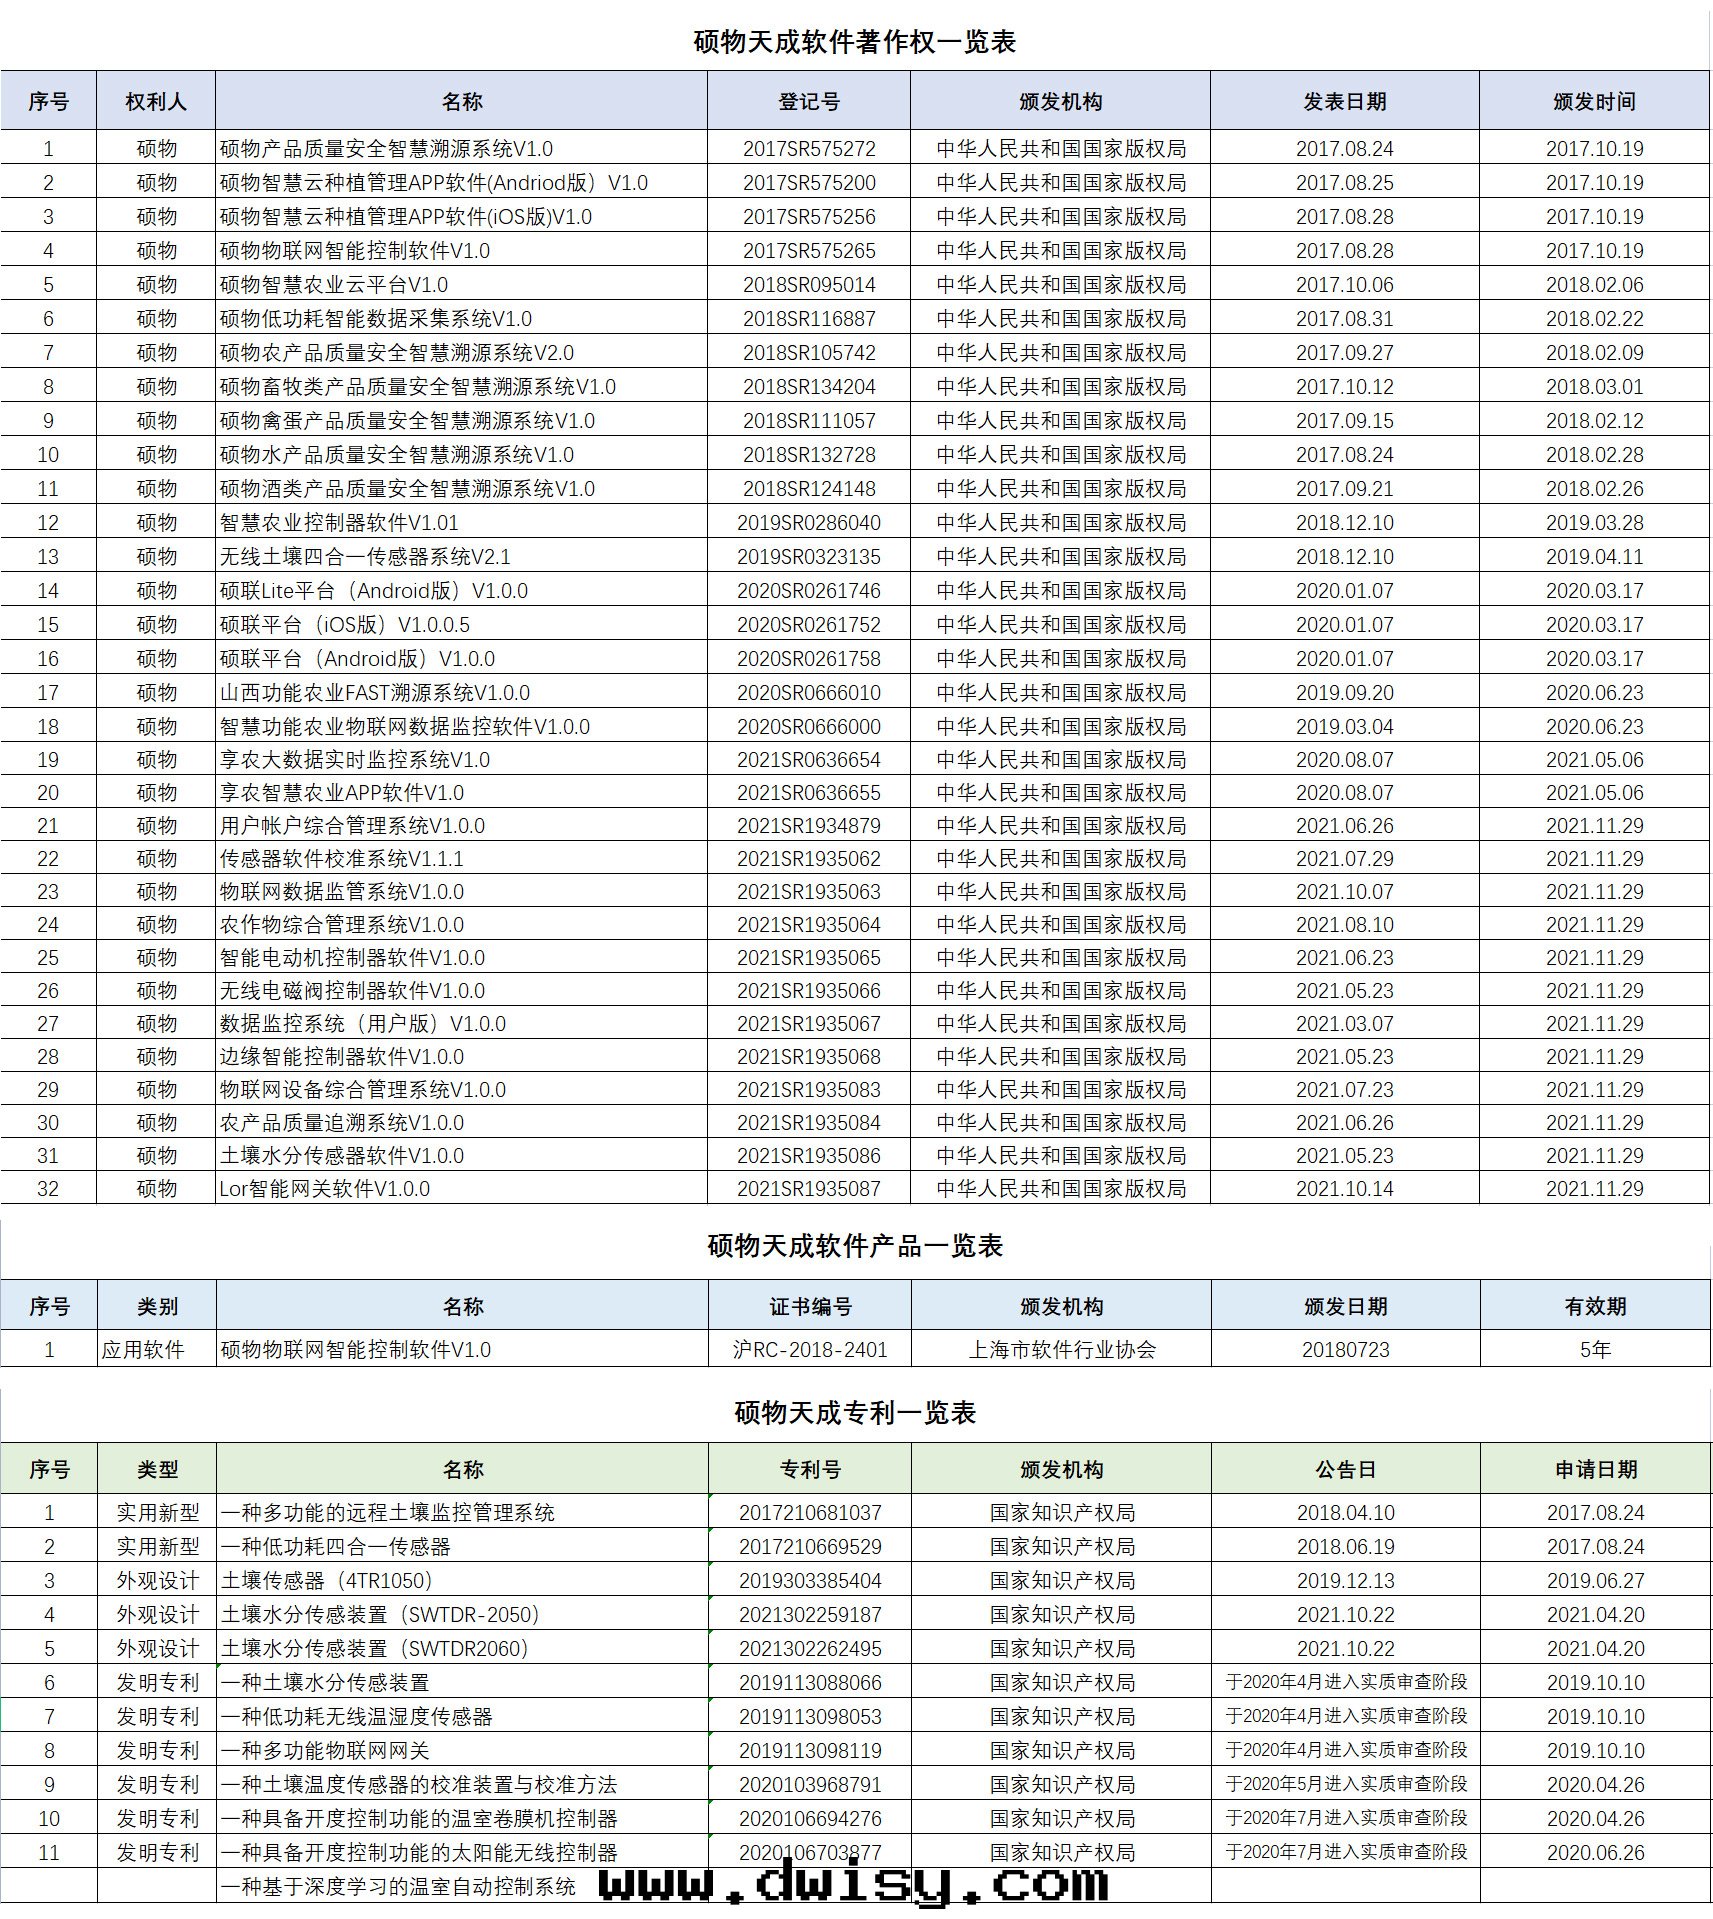Click the 有效期 column header

pyautogui.click(x=1595, y=1306)
